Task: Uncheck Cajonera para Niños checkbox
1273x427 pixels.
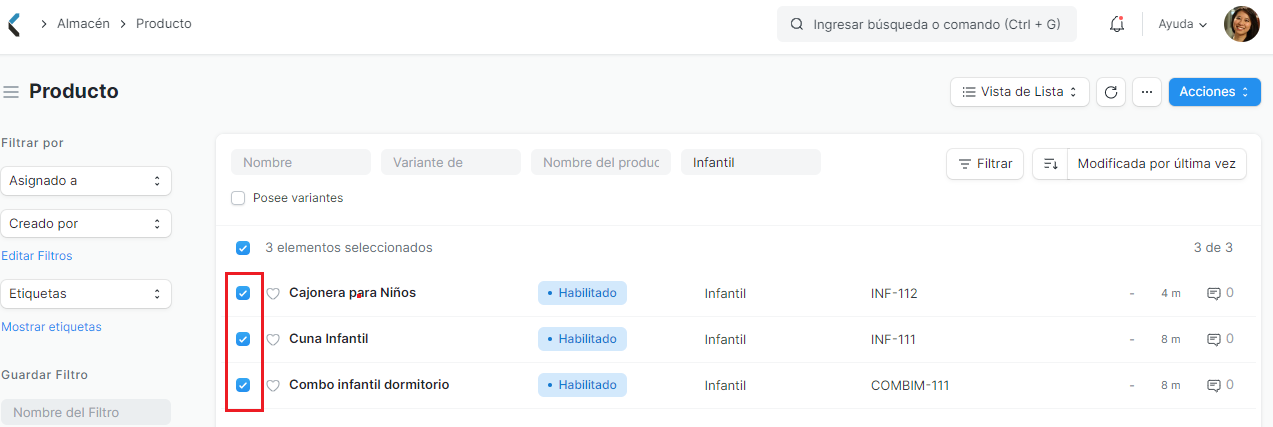Action: (243, 293)
